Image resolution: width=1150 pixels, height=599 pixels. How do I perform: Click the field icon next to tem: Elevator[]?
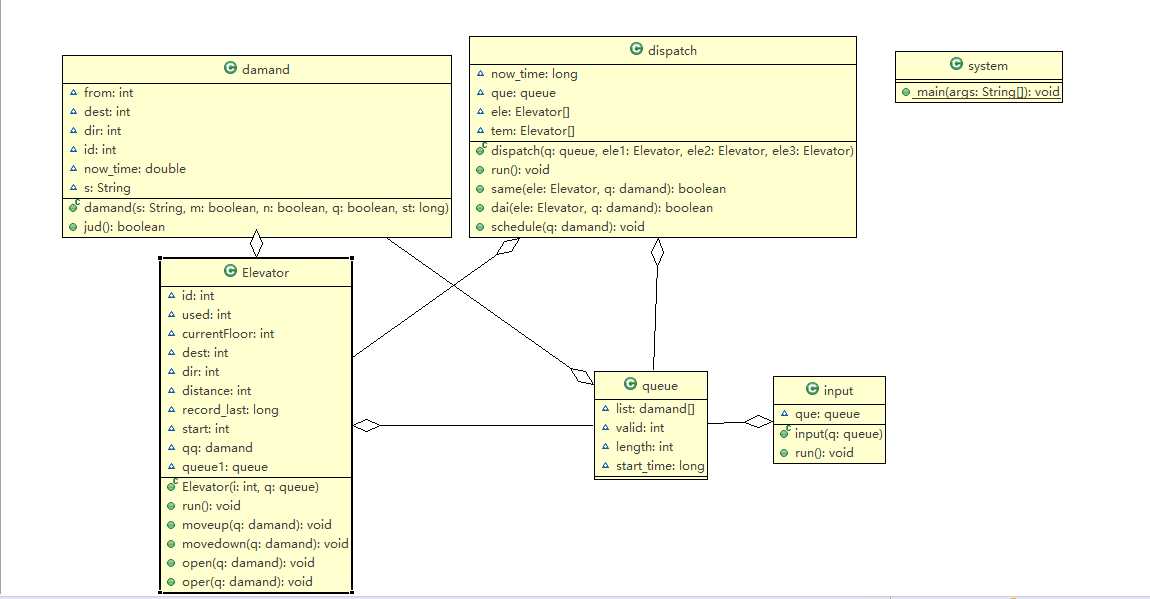click(x=480, y=131)
